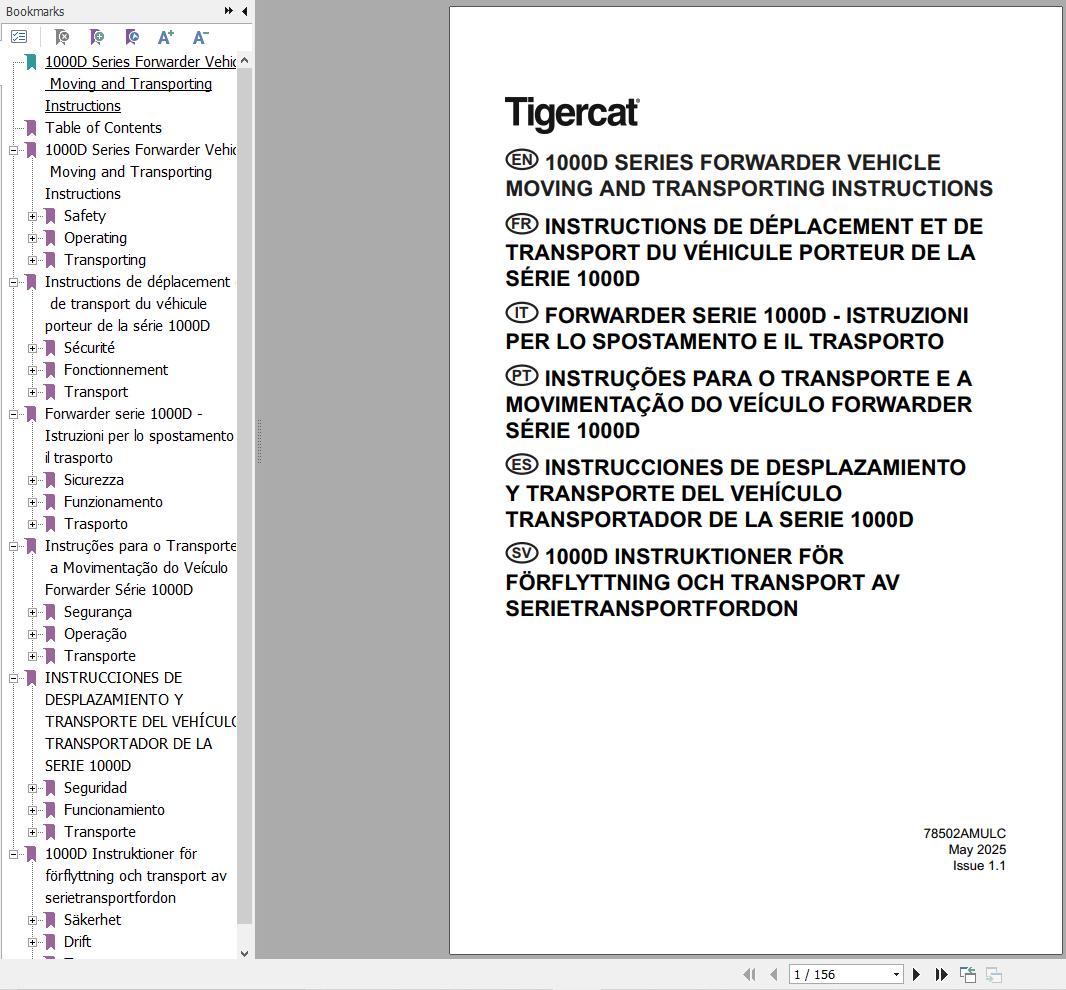
Task: Increase bookmark text size with A+ icon
Action: pyautogui.click(x=165, y=37)
